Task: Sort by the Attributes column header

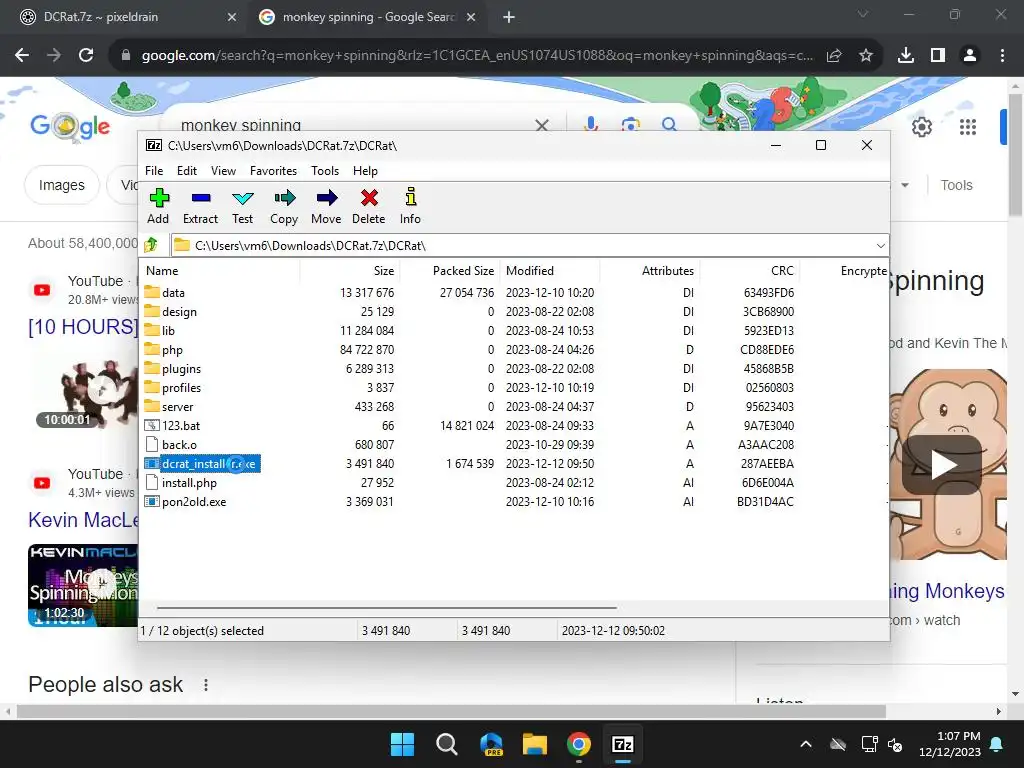Action: [650, 270]
